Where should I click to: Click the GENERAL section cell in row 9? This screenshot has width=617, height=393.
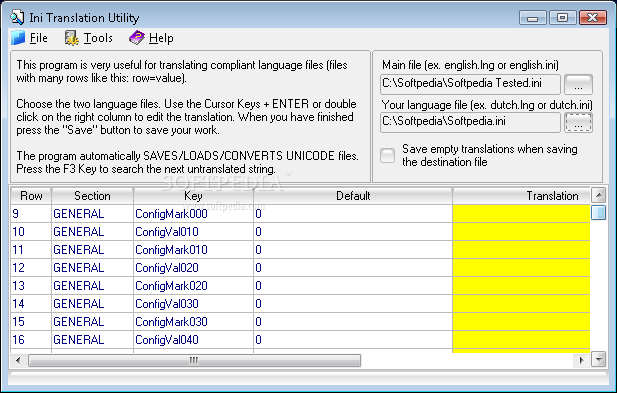[x=92, y=214]
